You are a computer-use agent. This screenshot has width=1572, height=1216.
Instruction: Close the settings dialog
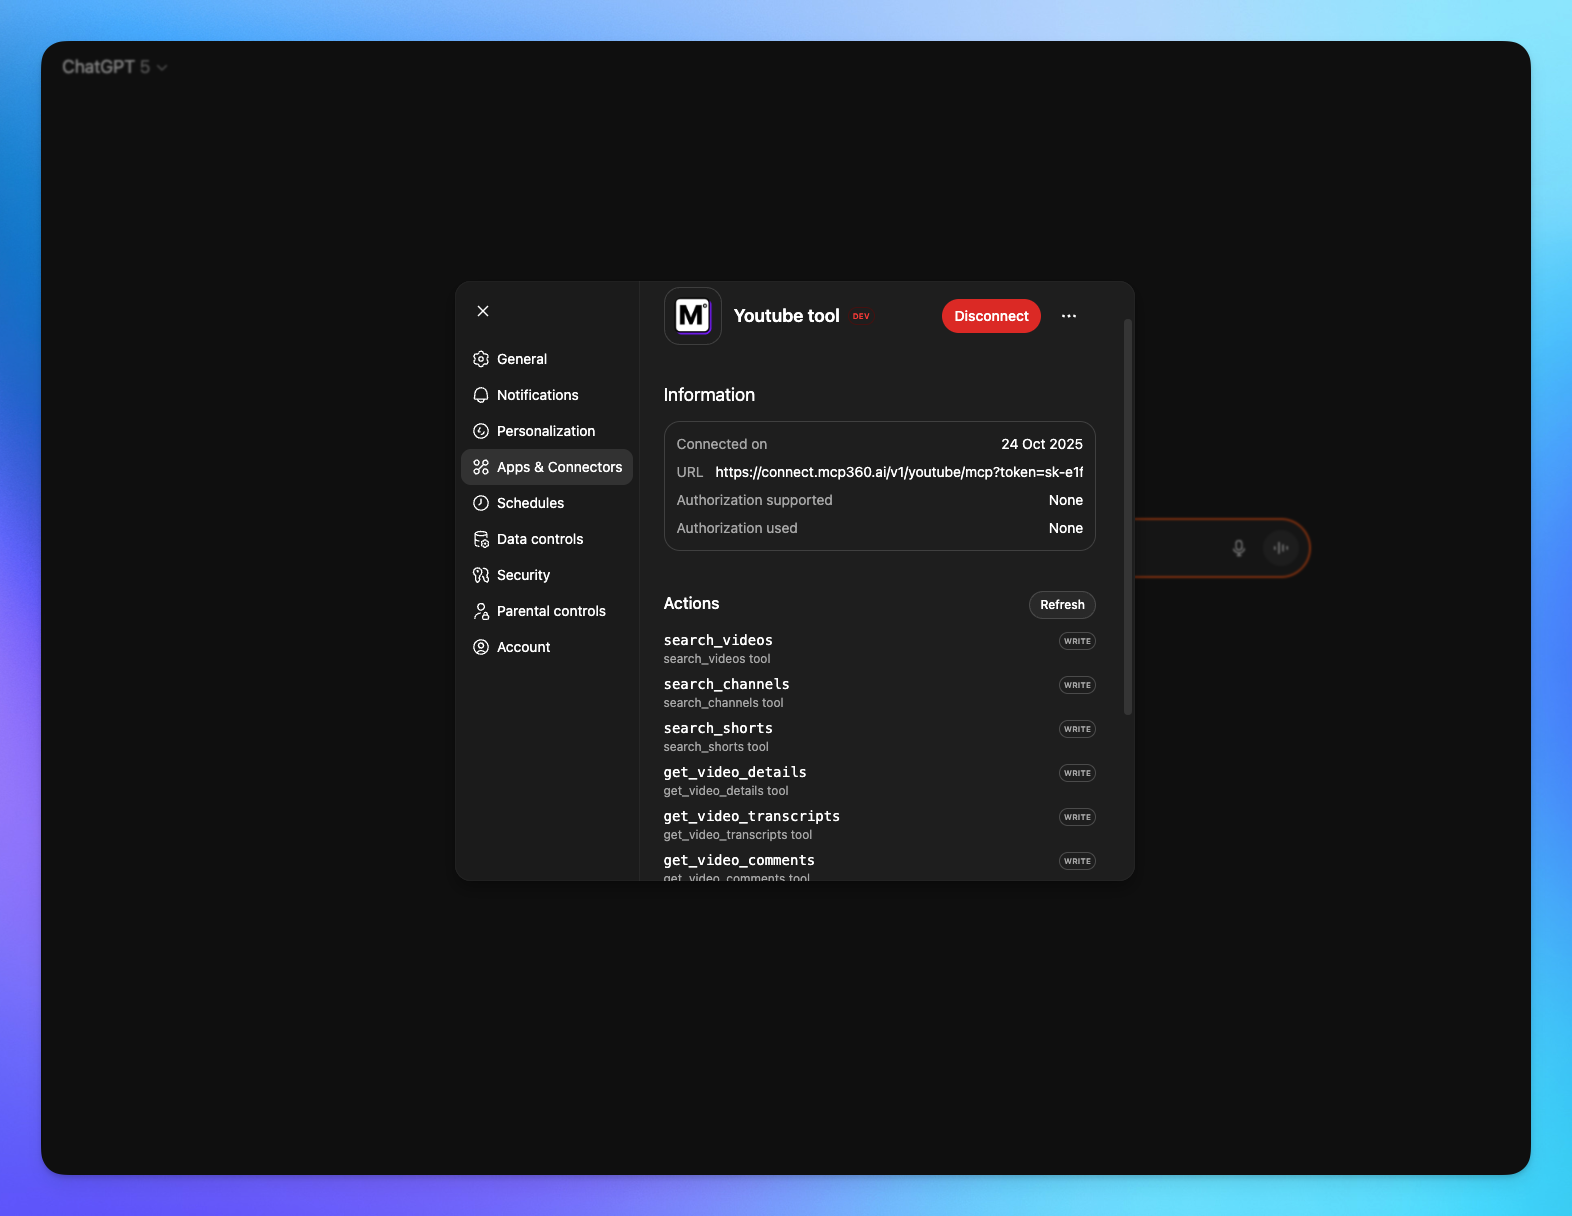[483, 311]
